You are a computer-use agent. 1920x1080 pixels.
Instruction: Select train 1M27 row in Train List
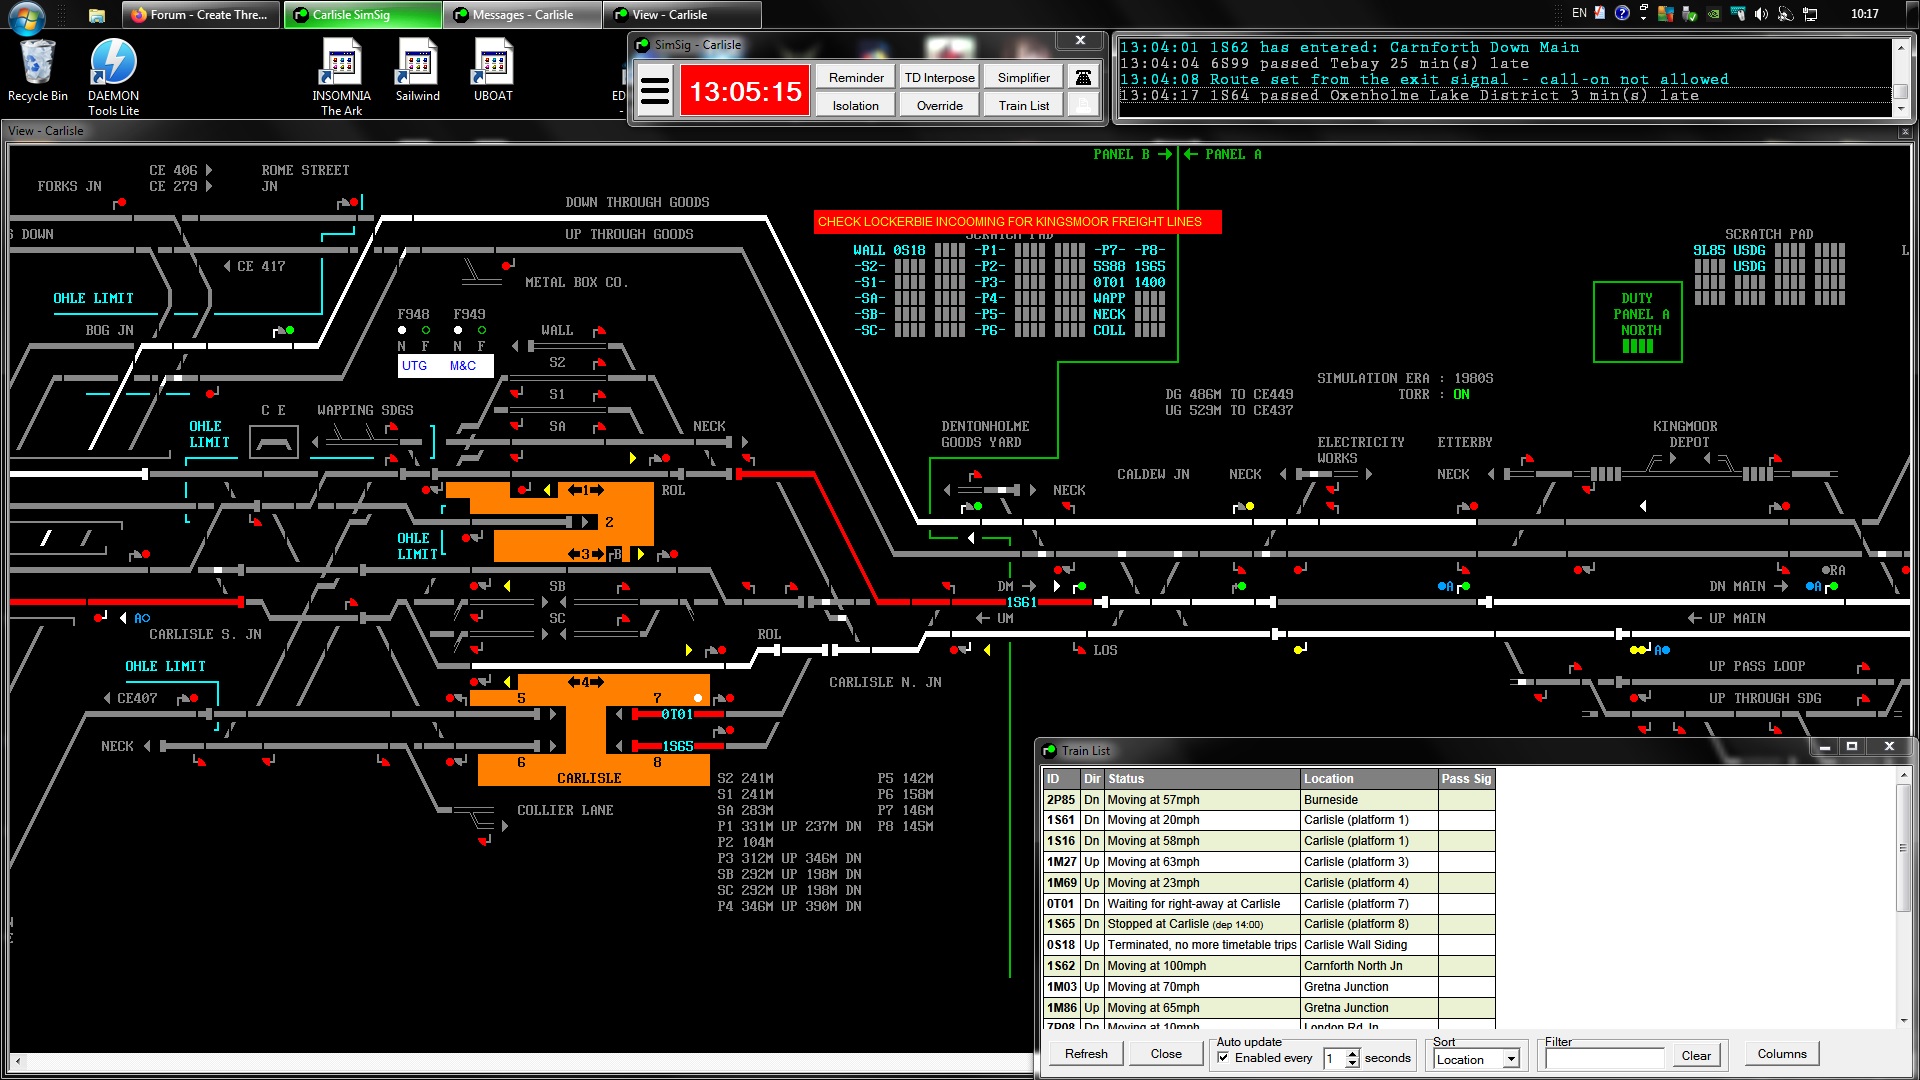[1268, 862]
